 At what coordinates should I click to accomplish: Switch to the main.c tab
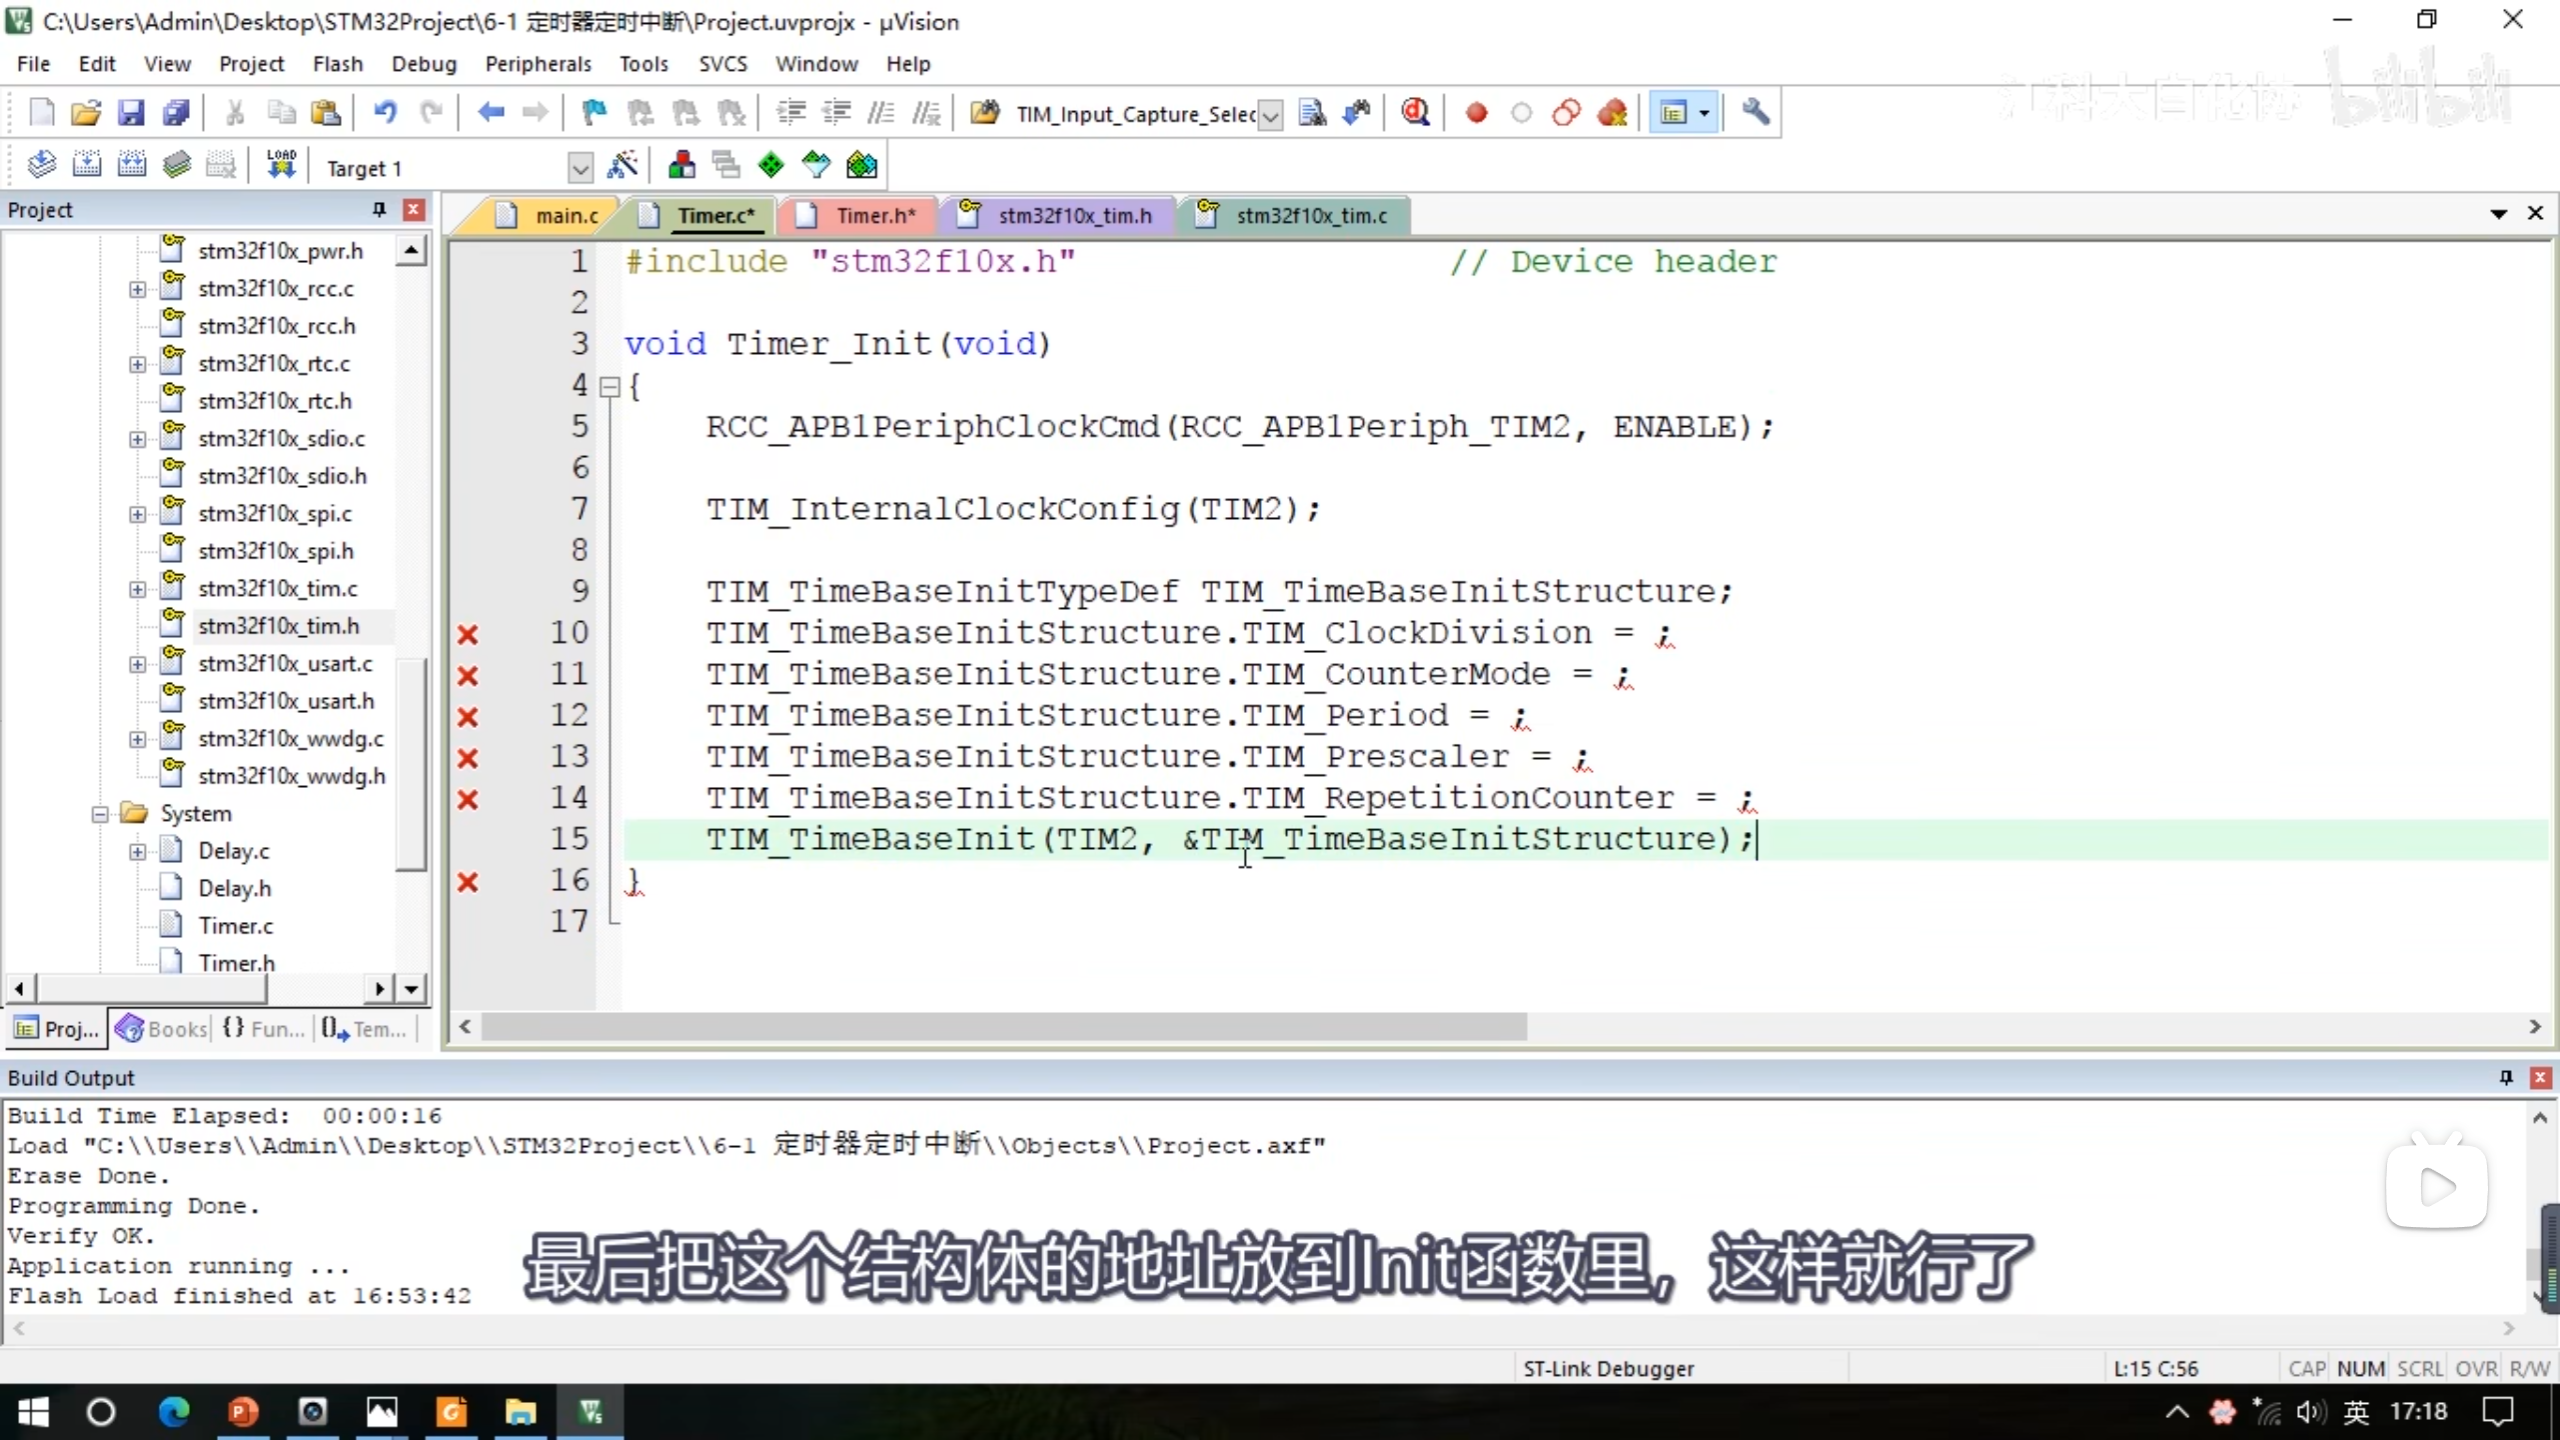click(565, 216)
